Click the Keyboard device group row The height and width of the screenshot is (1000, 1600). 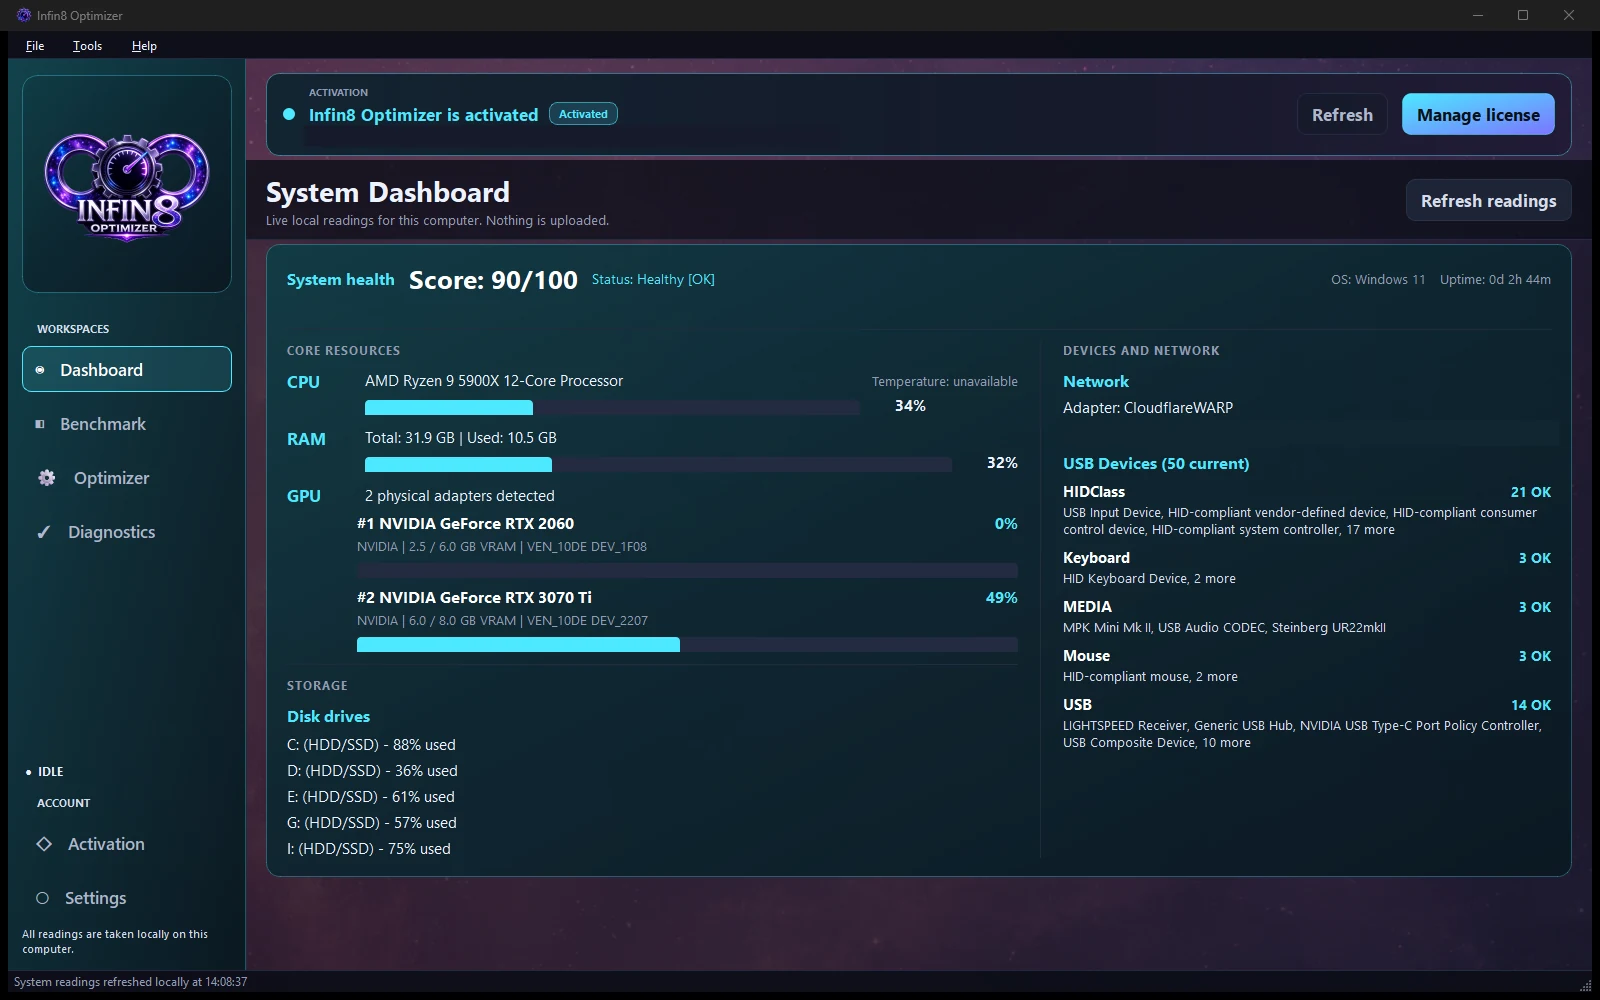point(1307,568)
